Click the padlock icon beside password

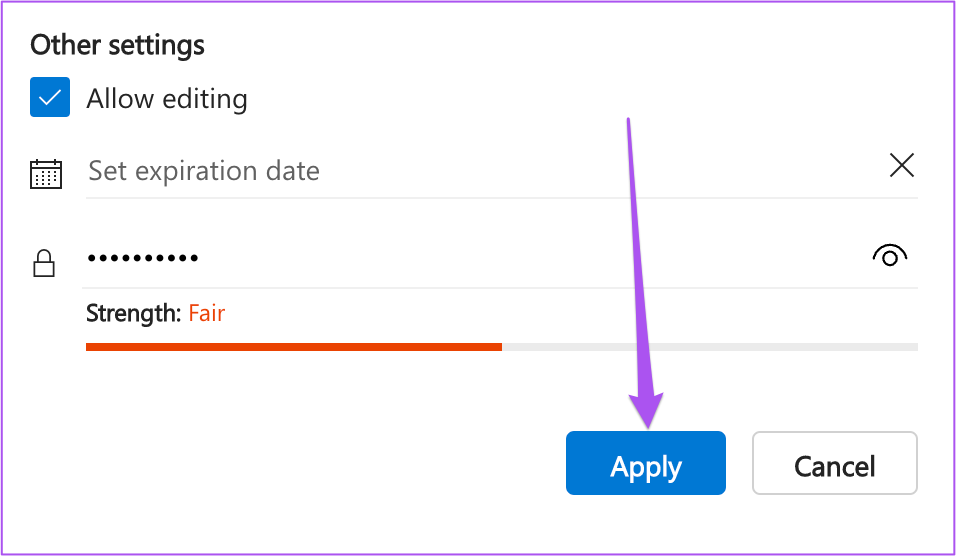tap(44, 263)
